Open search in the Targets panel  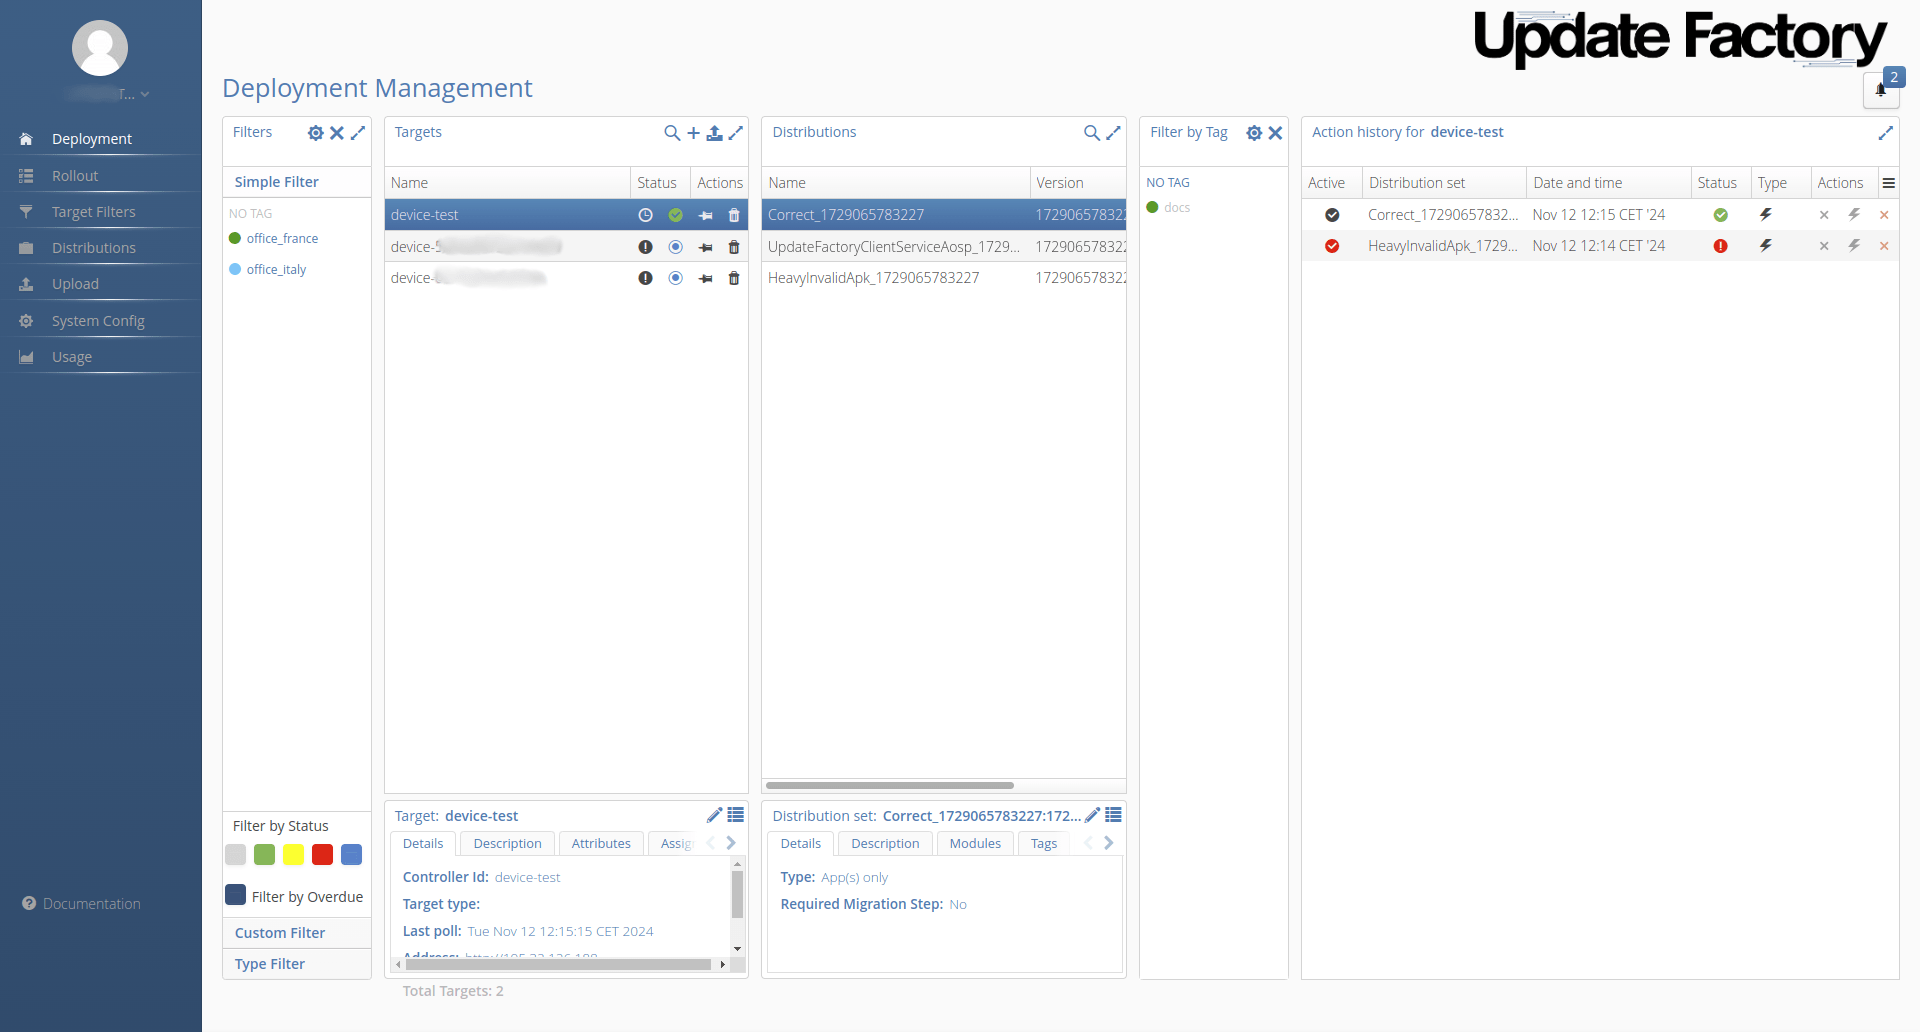click(x=672, y=133)
